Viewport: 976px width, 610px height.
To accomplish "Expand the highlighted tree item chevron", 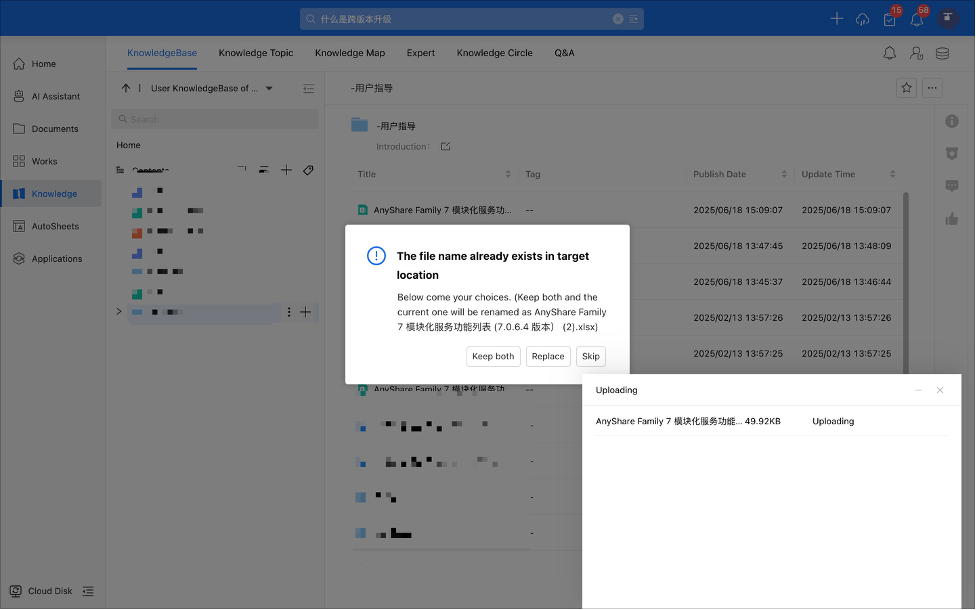I will pyautogui.click(x=119, y=312).
